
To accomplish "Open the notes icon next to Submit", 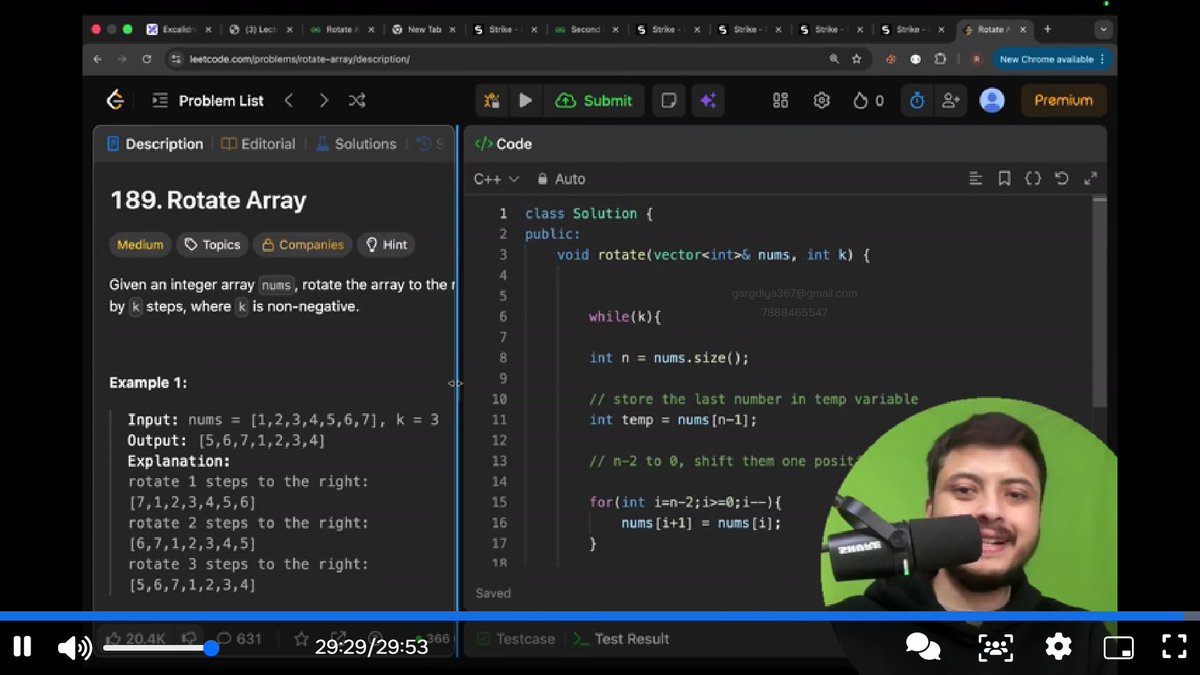I will (669, 100).
